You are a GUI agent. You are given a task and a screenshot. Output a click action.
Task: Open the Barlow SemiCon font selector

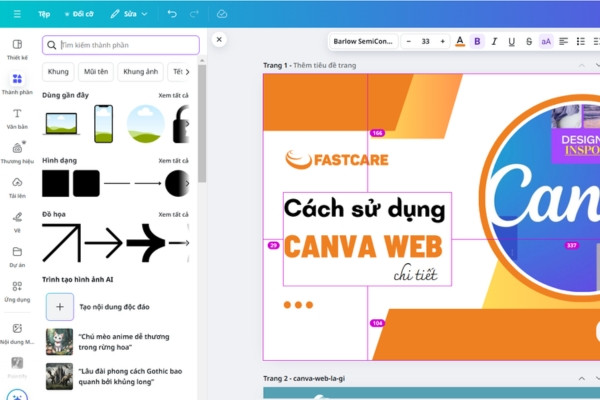tap(363, 41)
